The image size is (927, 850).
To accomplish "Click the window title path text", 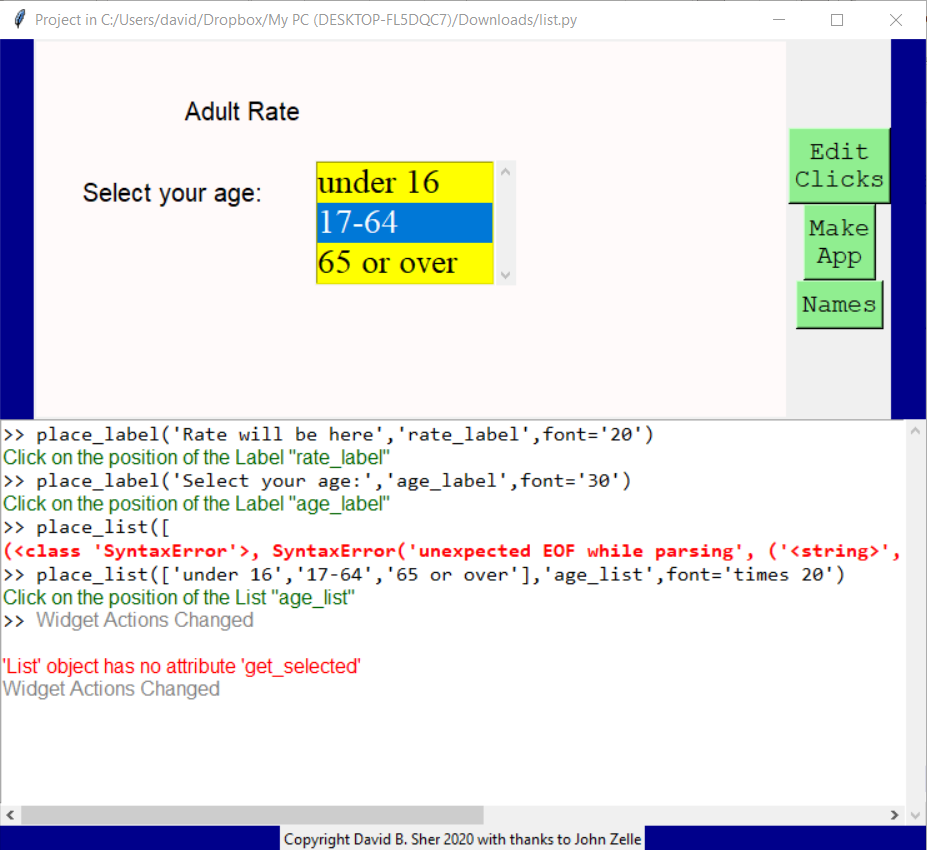I will tap(306, 20).
